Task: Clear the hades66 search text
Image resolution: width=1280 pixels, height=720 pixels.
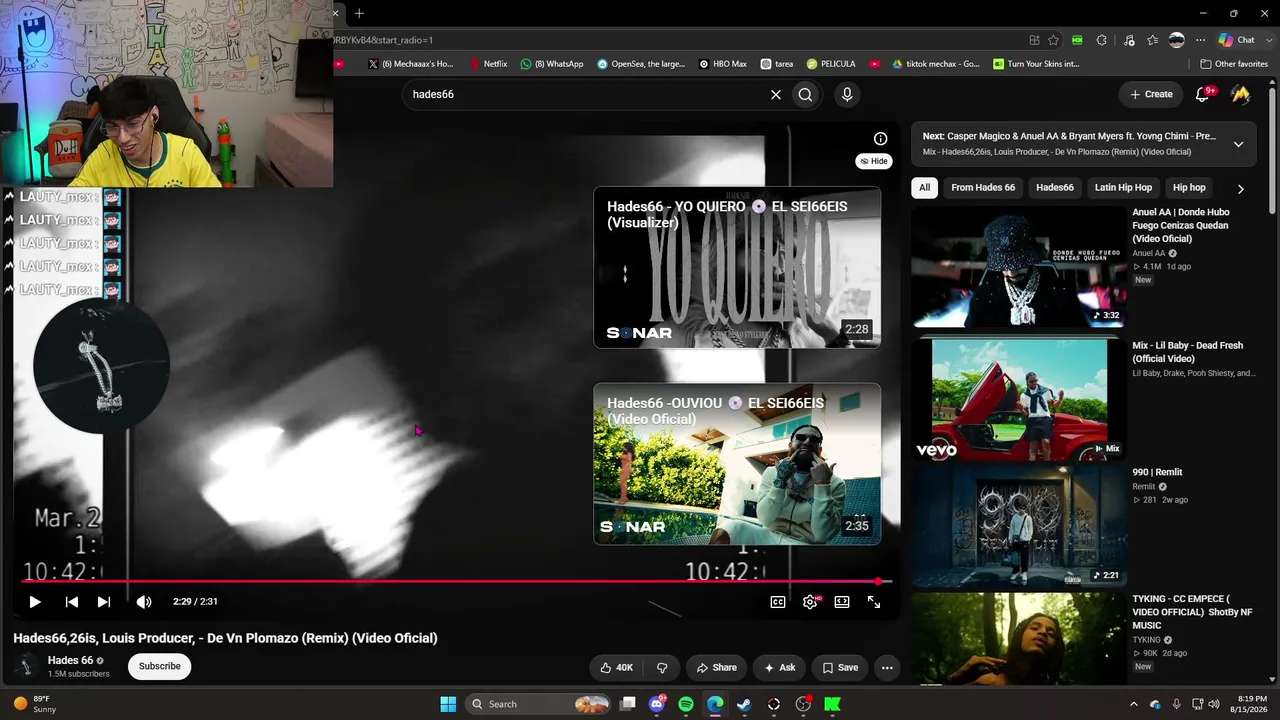Action: [x=775, y=94]
